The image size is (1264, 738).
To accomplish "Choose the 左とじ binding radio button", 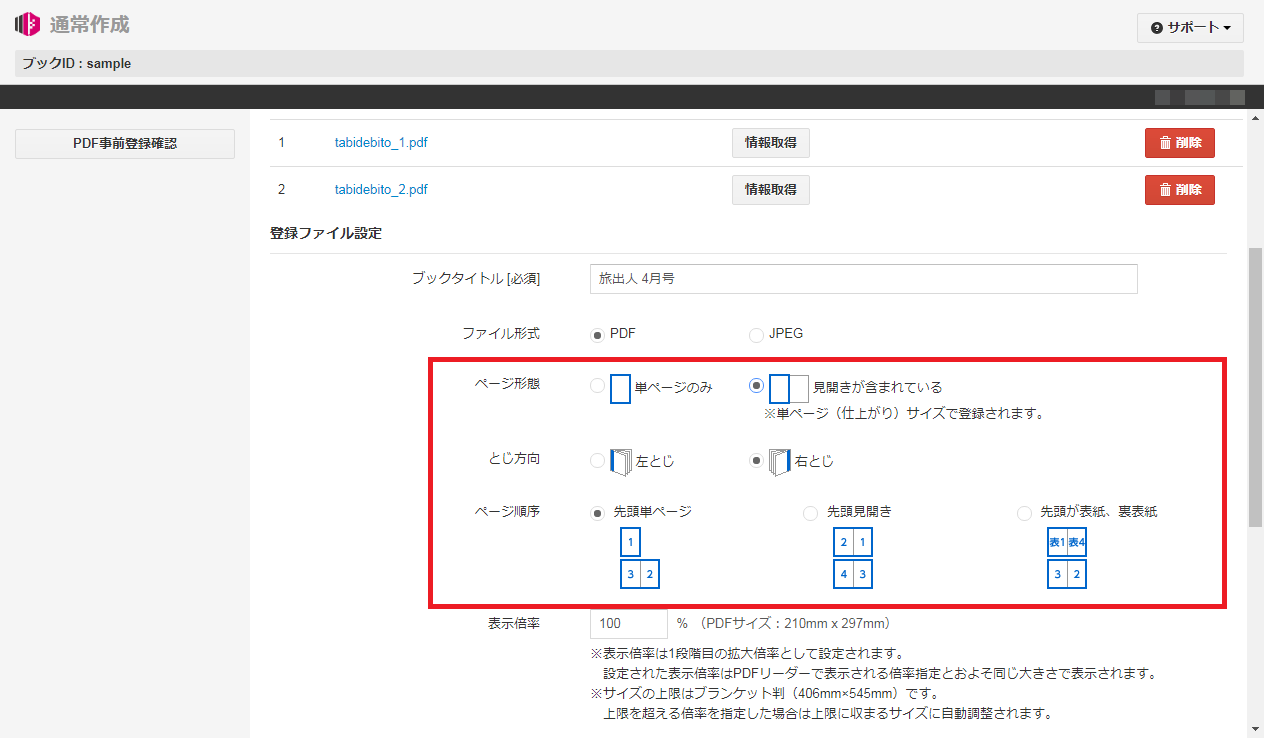I will pyautogui.click(x=597, y=462).
